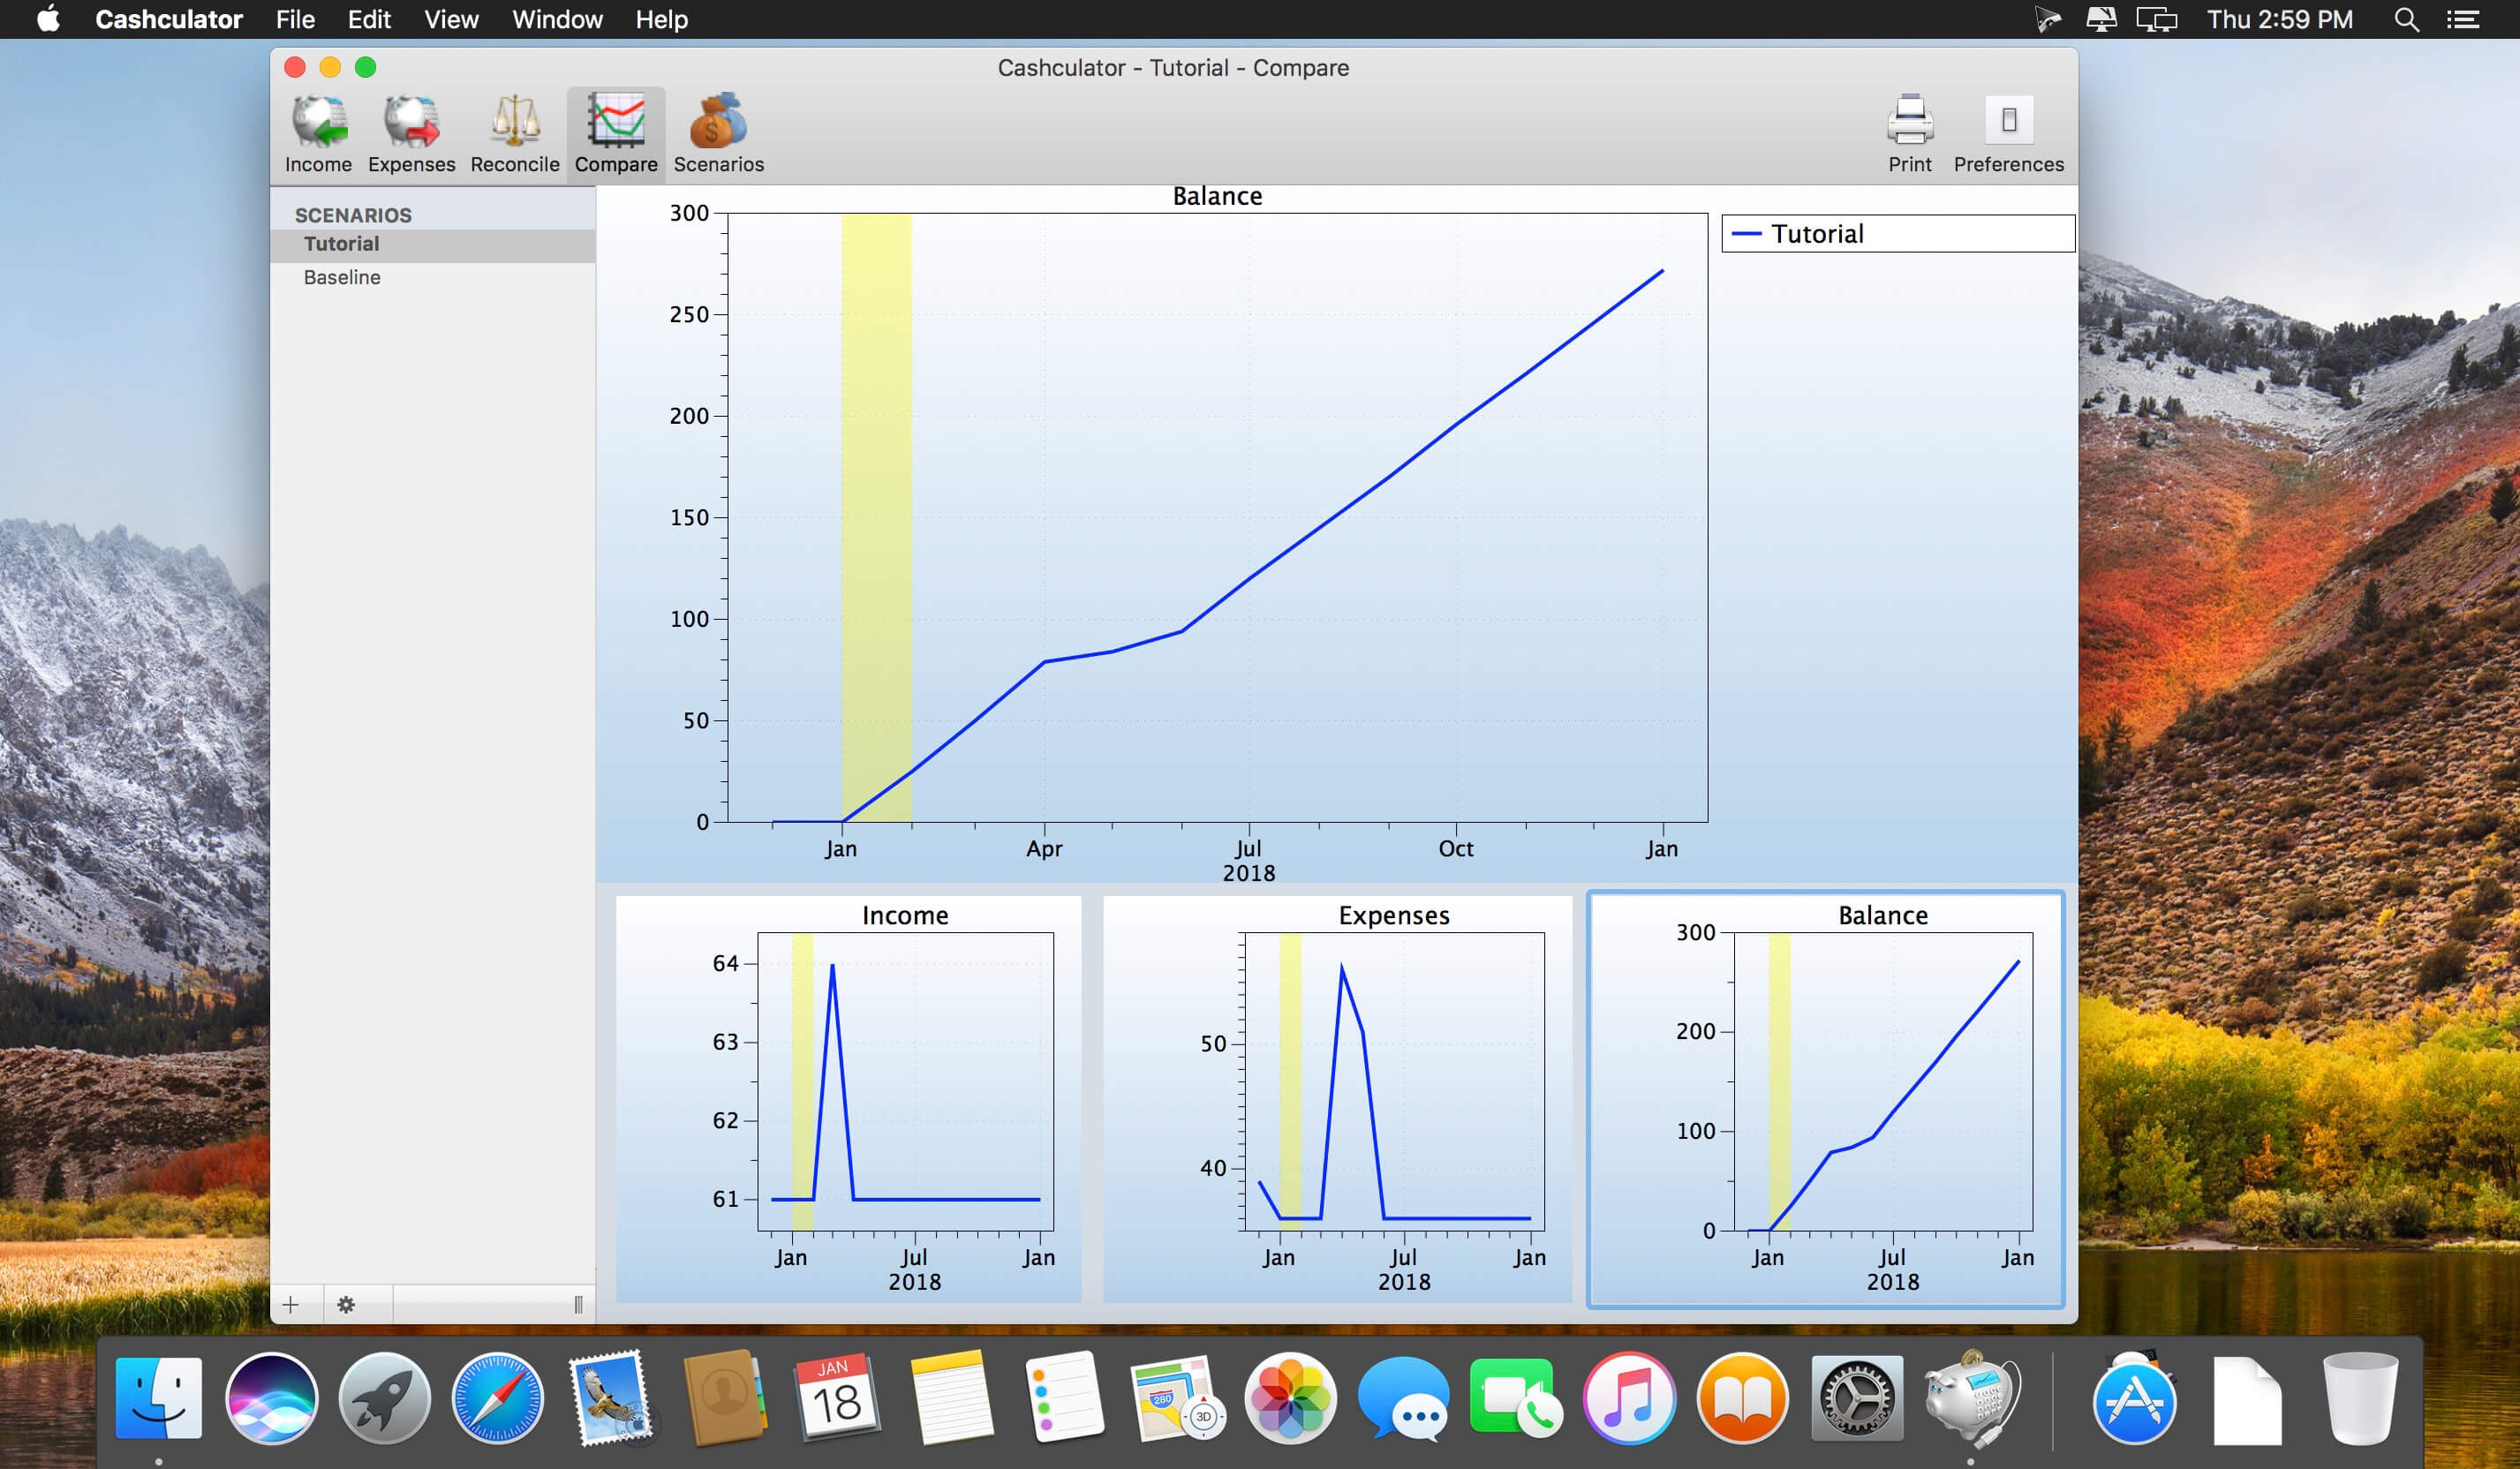This screenshot has height=1469, width=2520.
Task: Open Finder from the Dock
Action: pyautogui.click(x=158, y=1398)
